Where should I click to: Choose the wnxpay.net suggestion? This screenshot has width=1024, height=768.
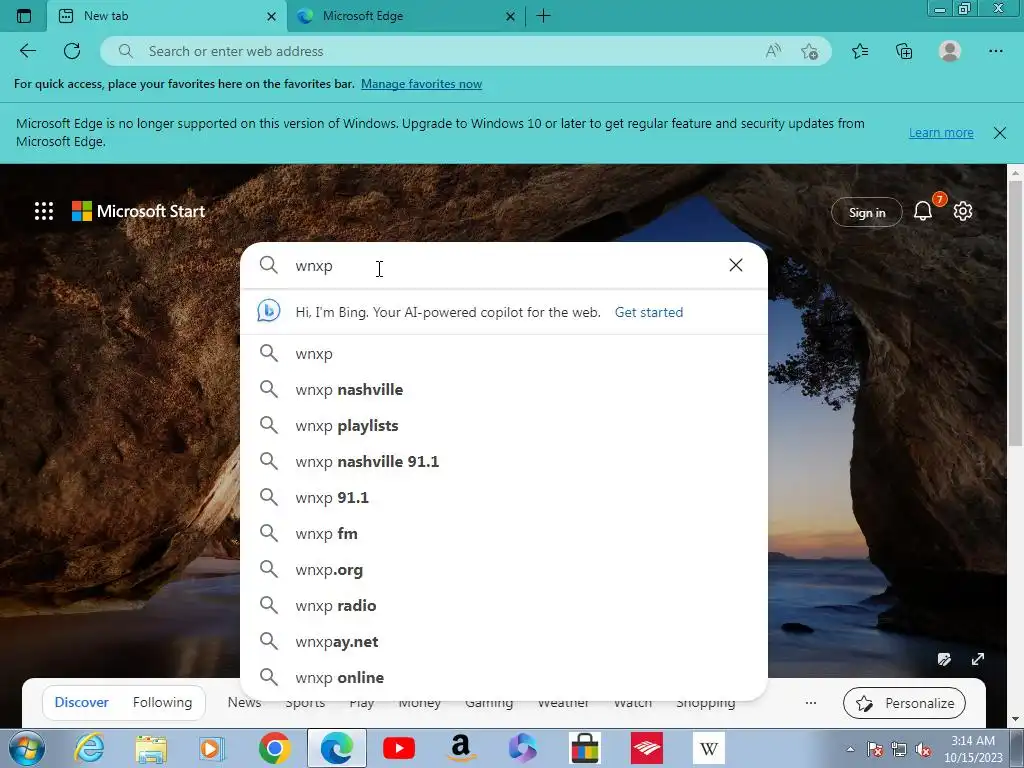504,641
